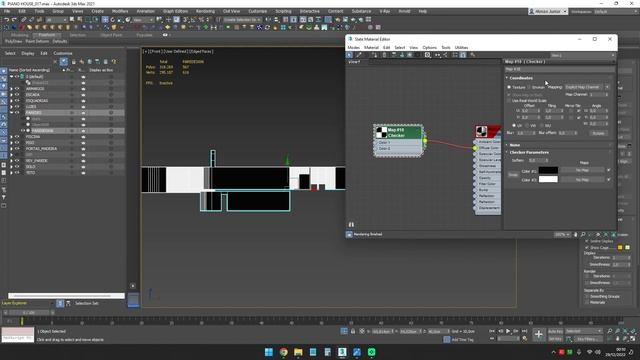Screen dimensions: 640x360
Task: Click the selection lock icon in status bar
Action: [x=353, y=331]
